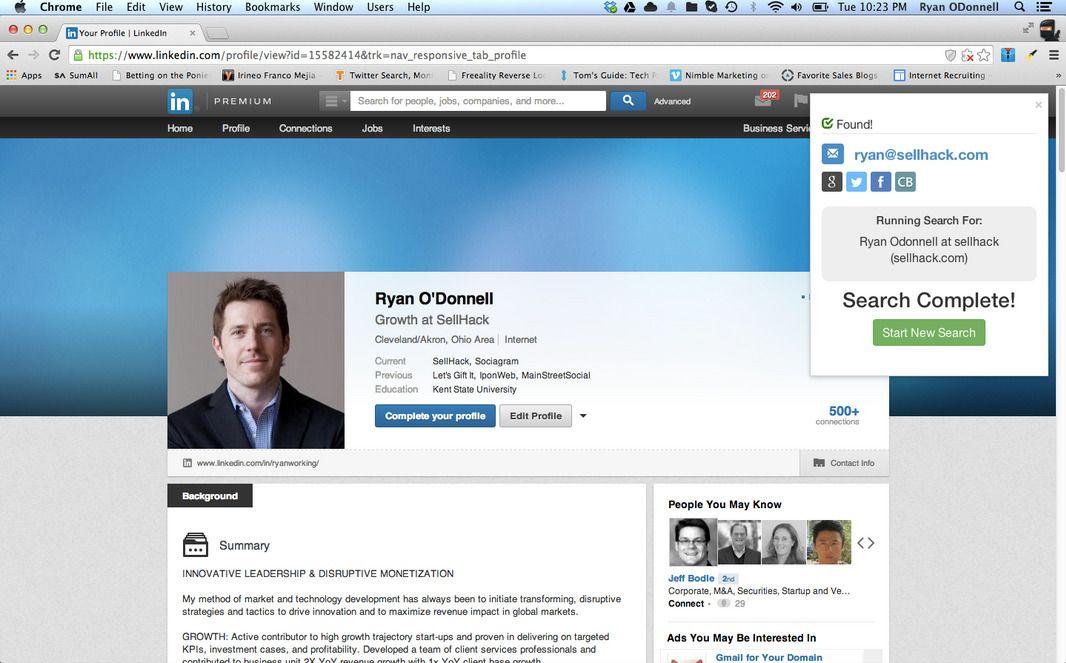
Task: Open the Background section tab
Action: (209, 496)
